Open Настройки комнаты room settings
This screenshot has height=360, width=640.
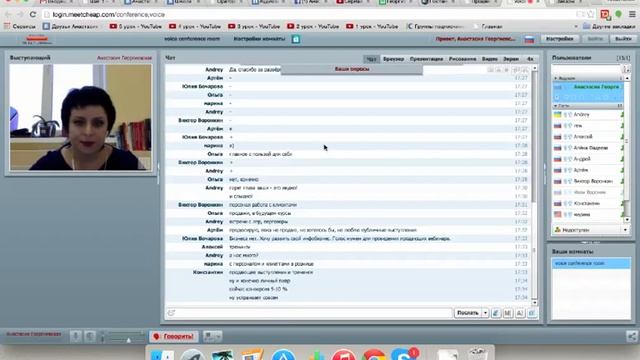[259, 39]
